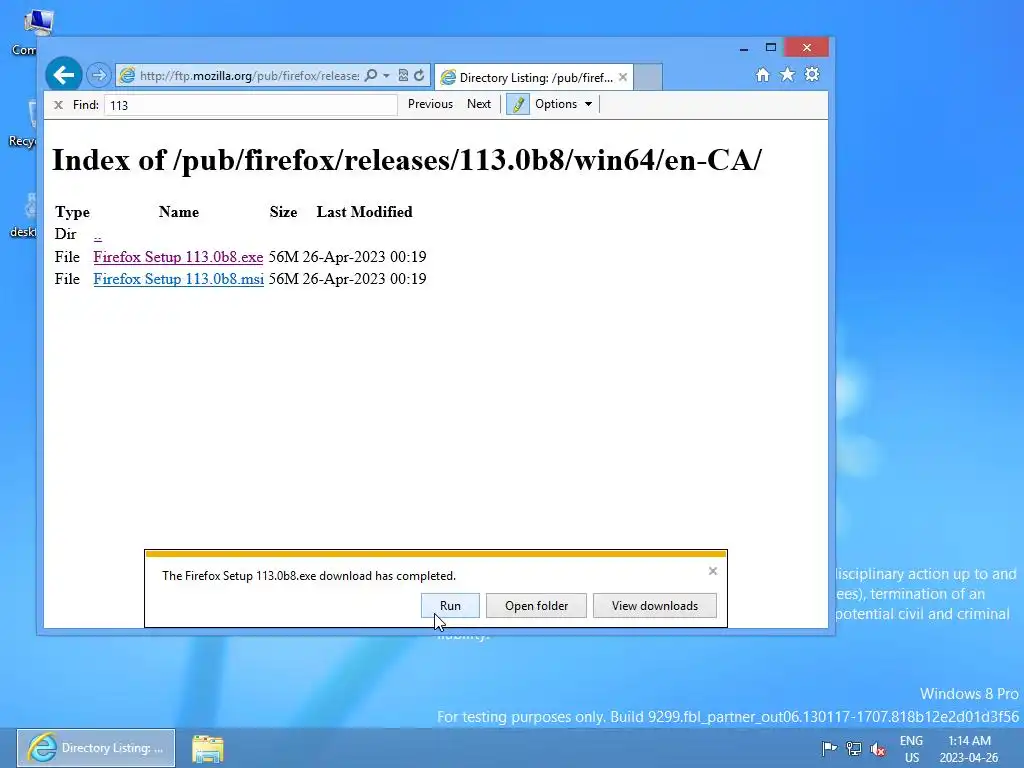1024x768 pixels.
Task: Open Action Center flag tray icon
Action: pyautogui.click(x=829, y=748)
